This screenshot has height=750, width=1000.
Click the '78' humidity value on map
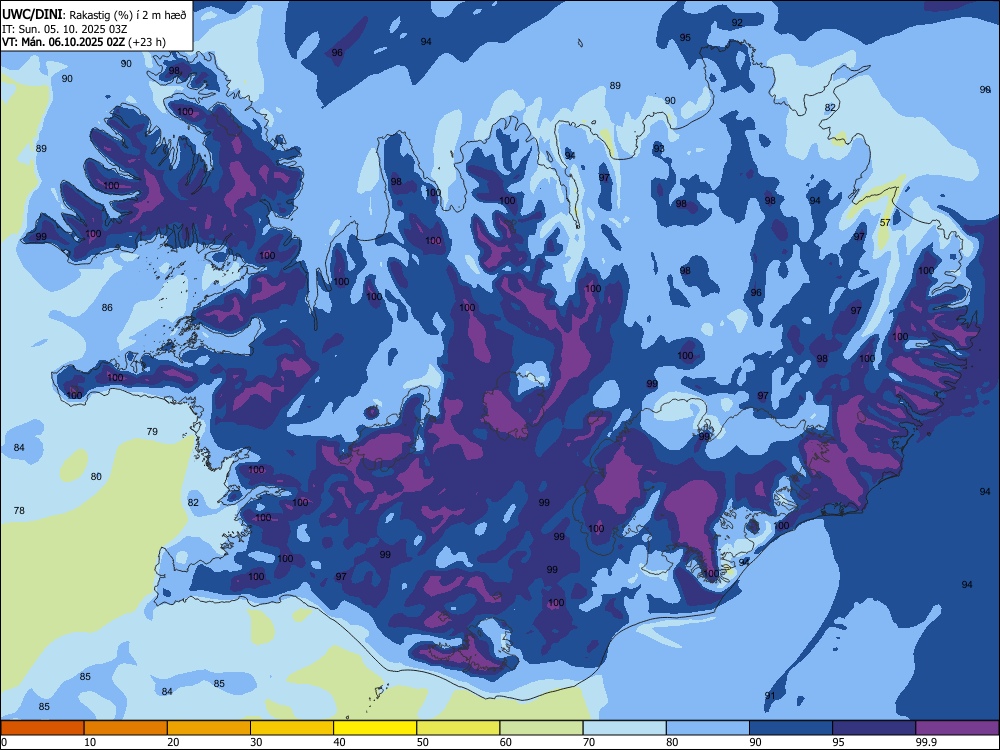click(19, 510)
